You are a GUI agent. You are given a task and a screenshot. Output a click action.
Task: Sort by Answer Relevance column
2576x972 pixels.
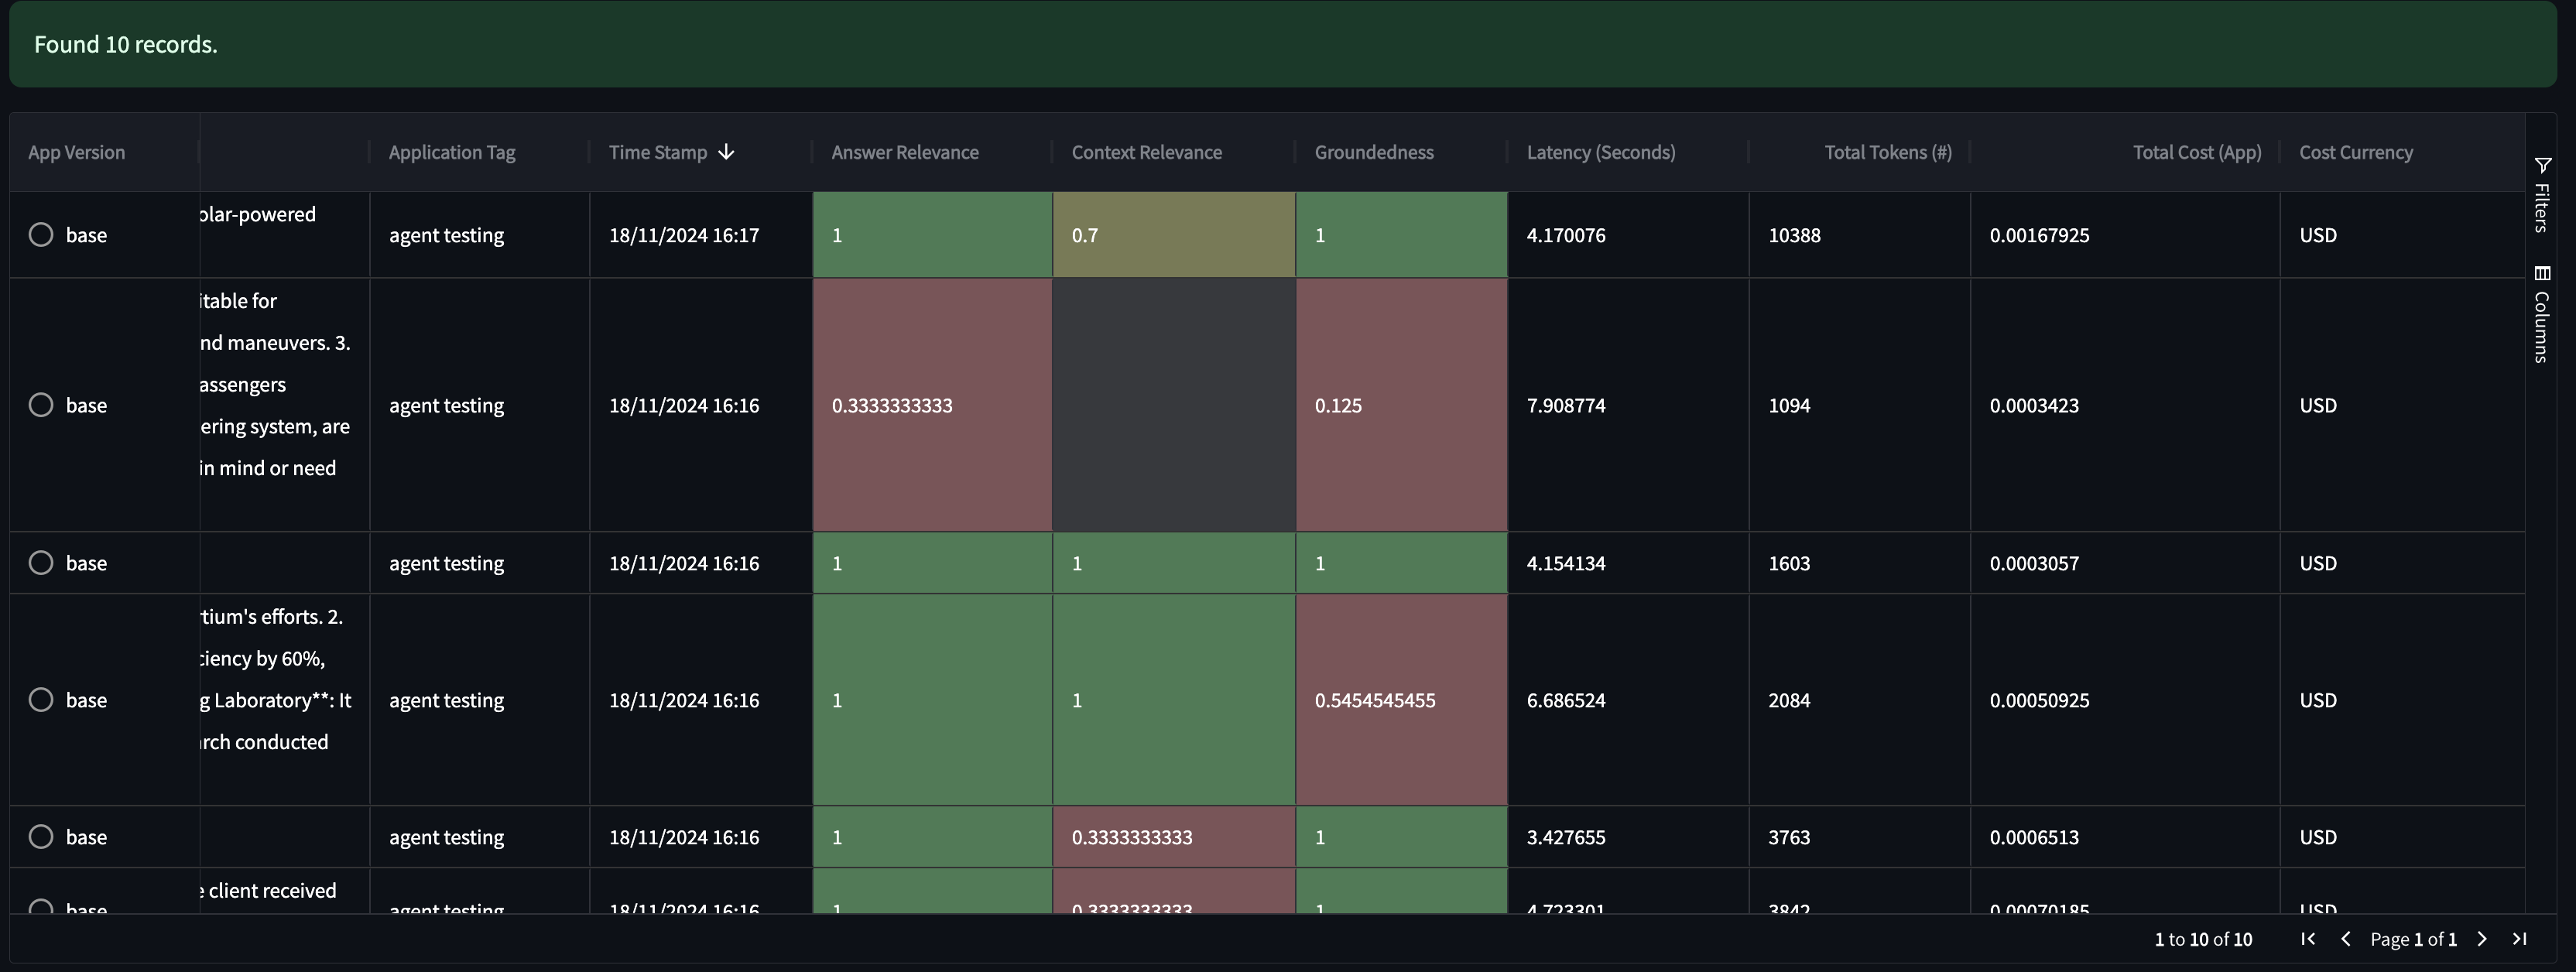tap(905, 152)
